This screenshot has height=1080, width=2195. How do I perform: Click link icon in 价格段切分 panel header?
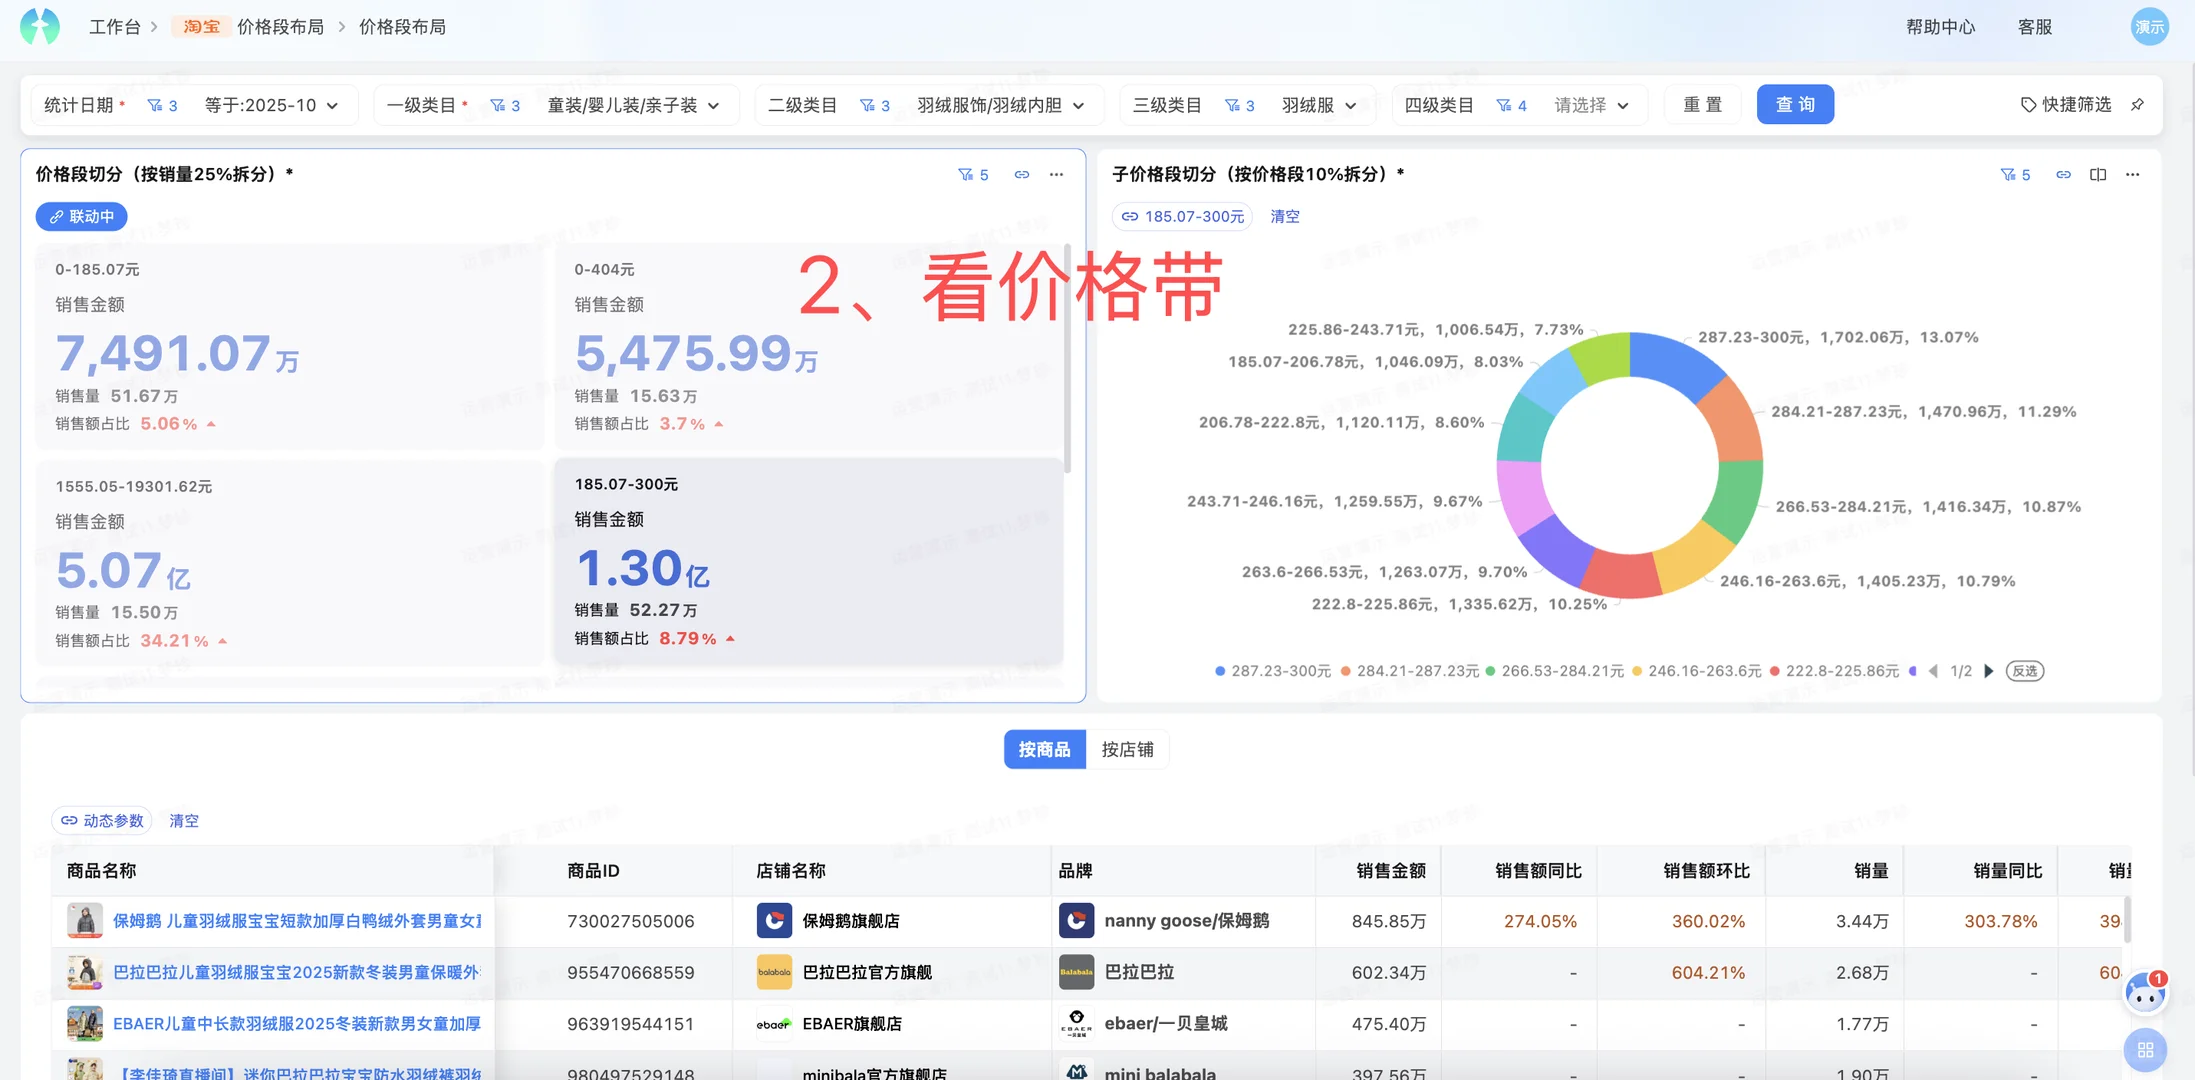pyautogui.click(x=1021, y=175)
